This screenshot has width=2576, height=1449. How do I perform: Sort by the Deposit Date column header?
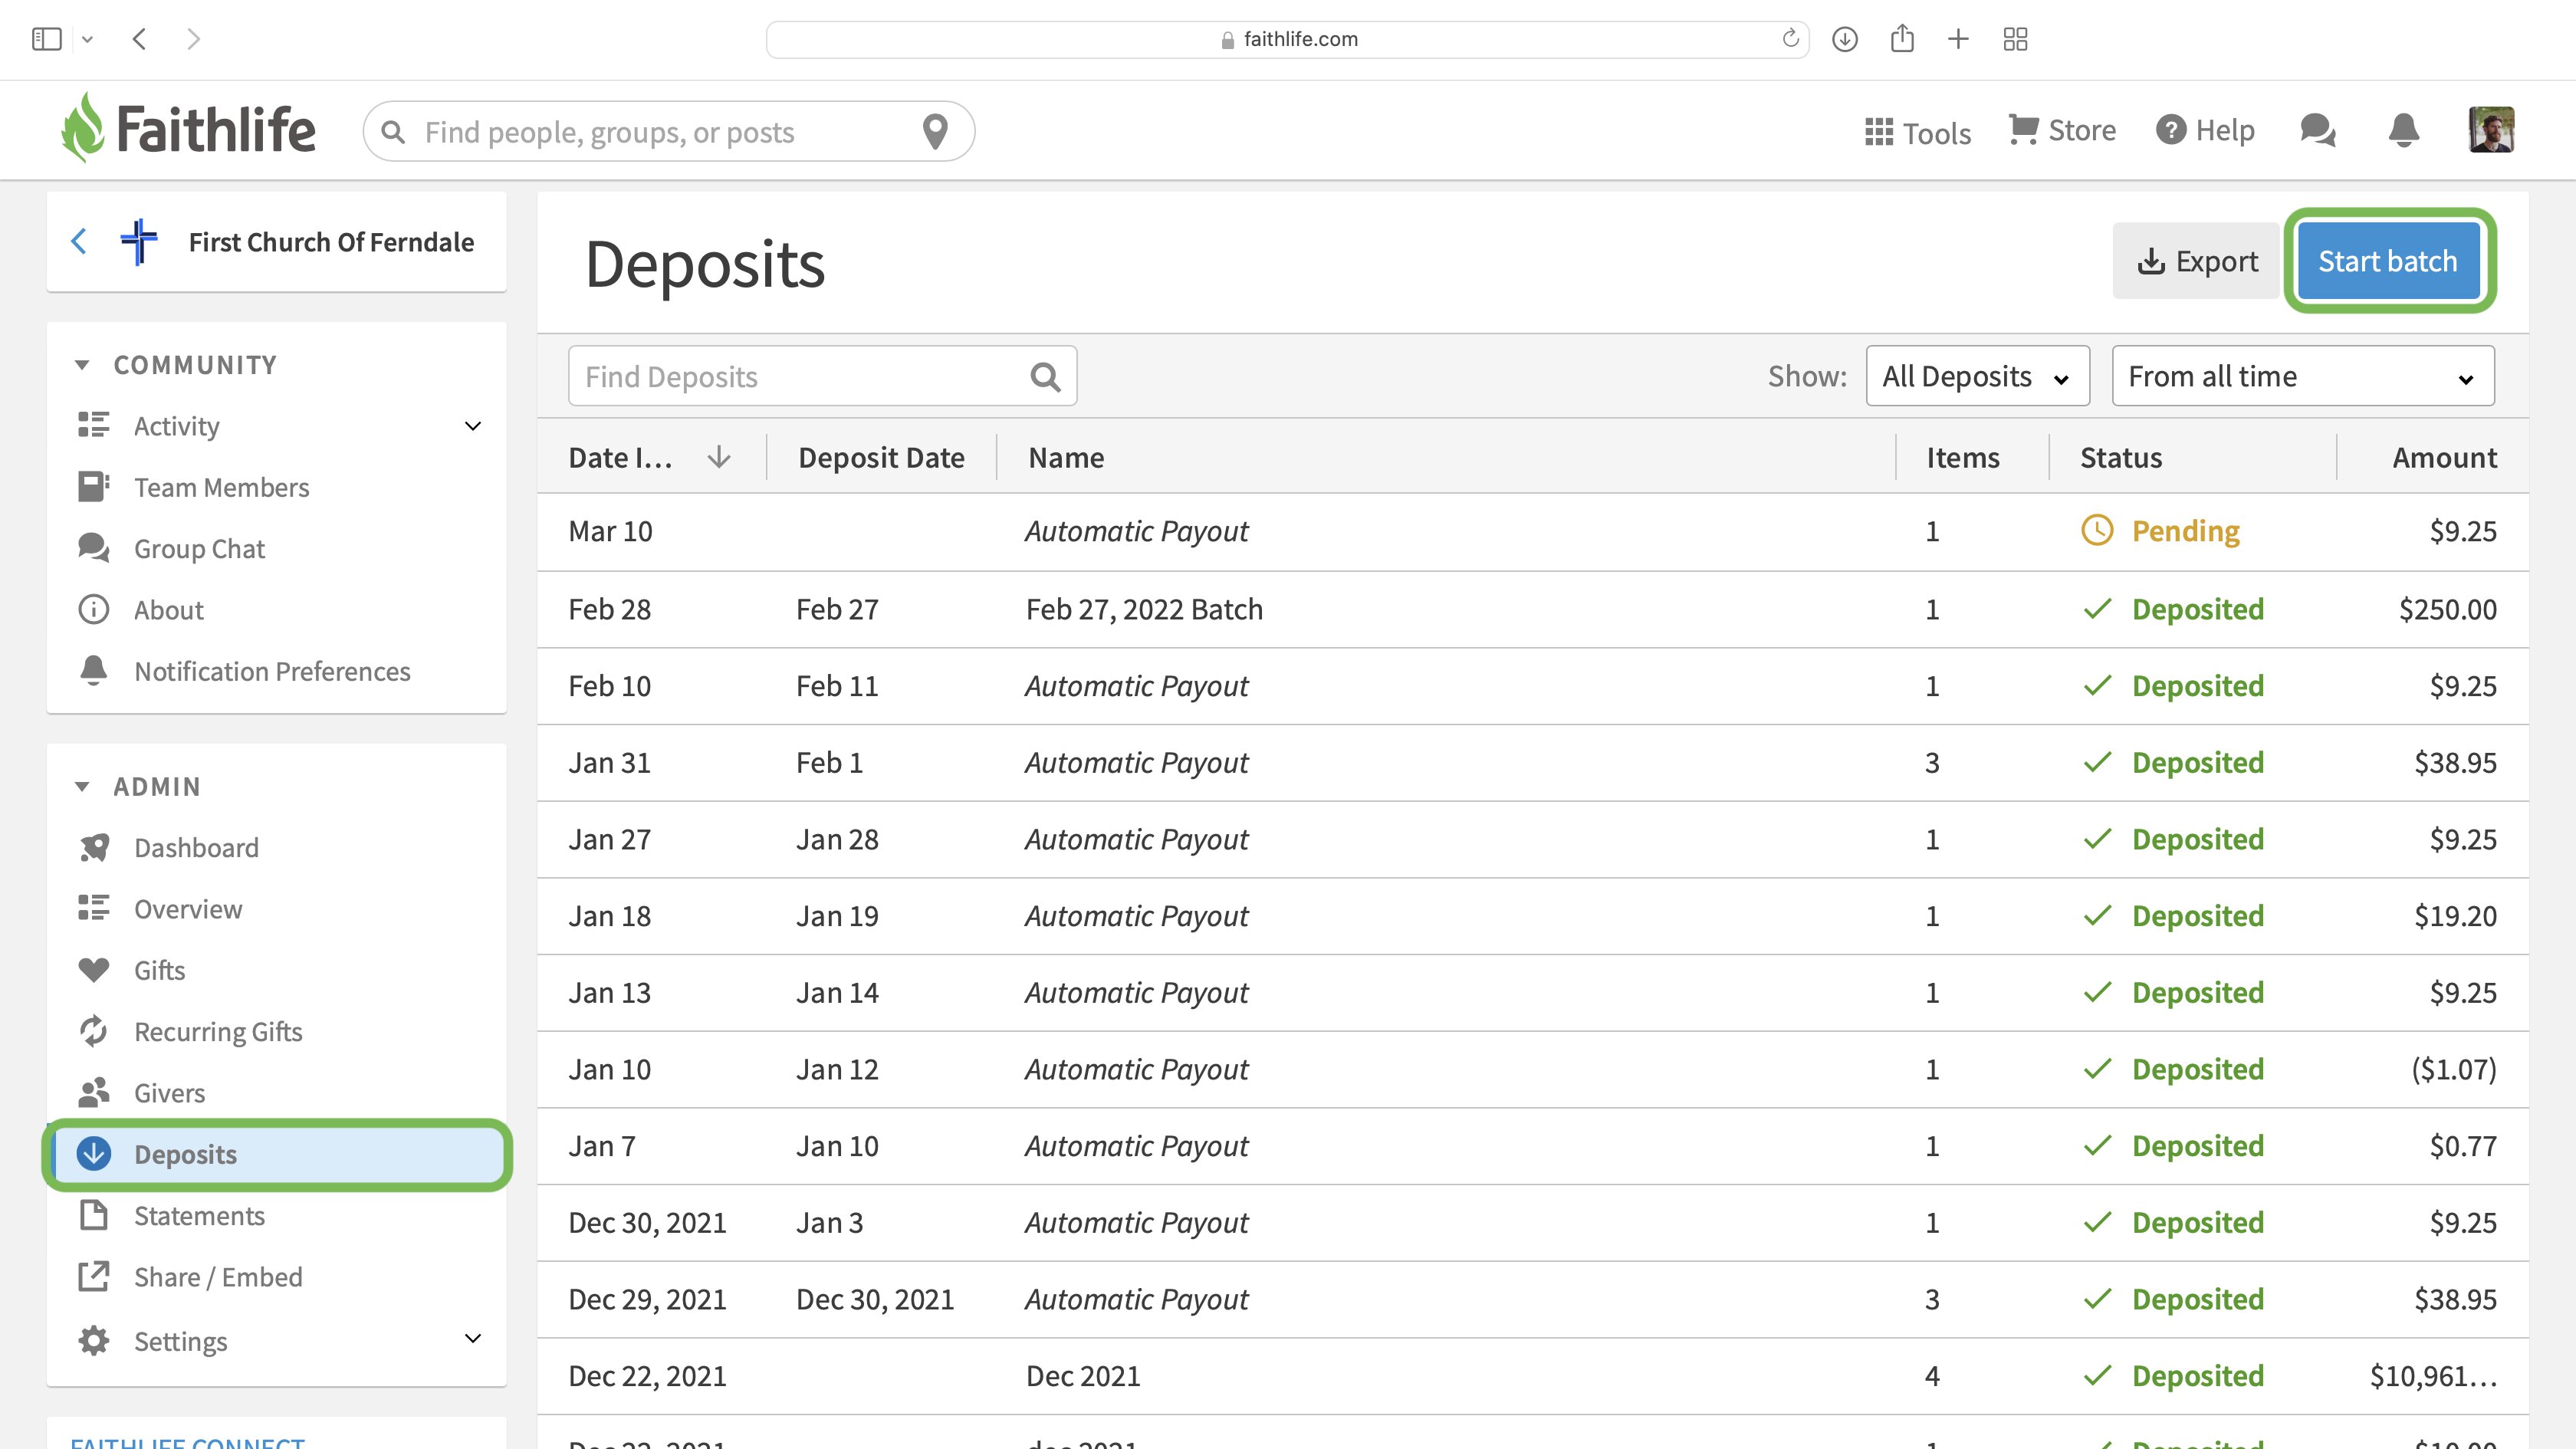tap(881, 457)
